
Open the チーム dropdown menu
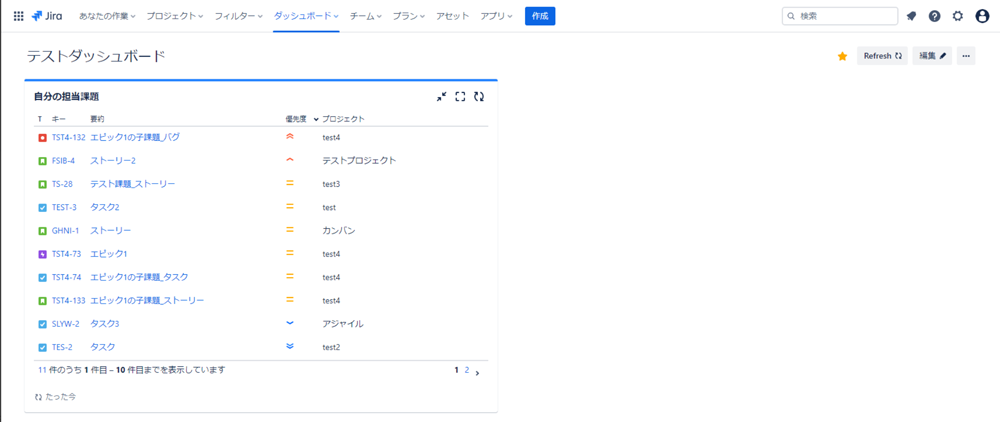(365, 16)
